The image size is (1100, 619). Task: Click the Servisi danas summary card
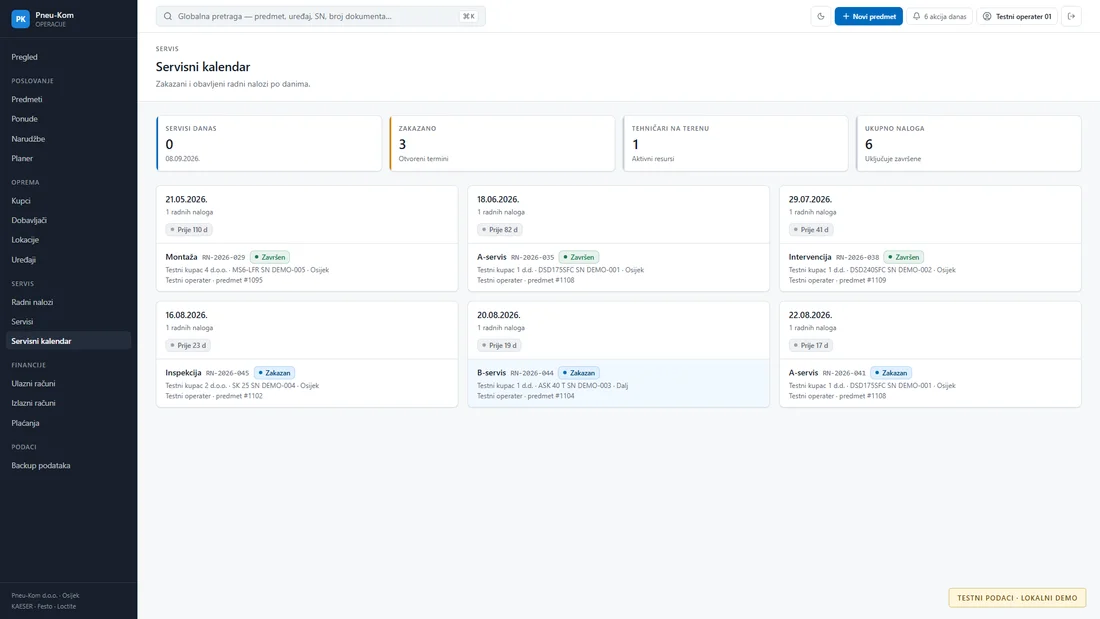pyautogui.click(x=269, y=143)
